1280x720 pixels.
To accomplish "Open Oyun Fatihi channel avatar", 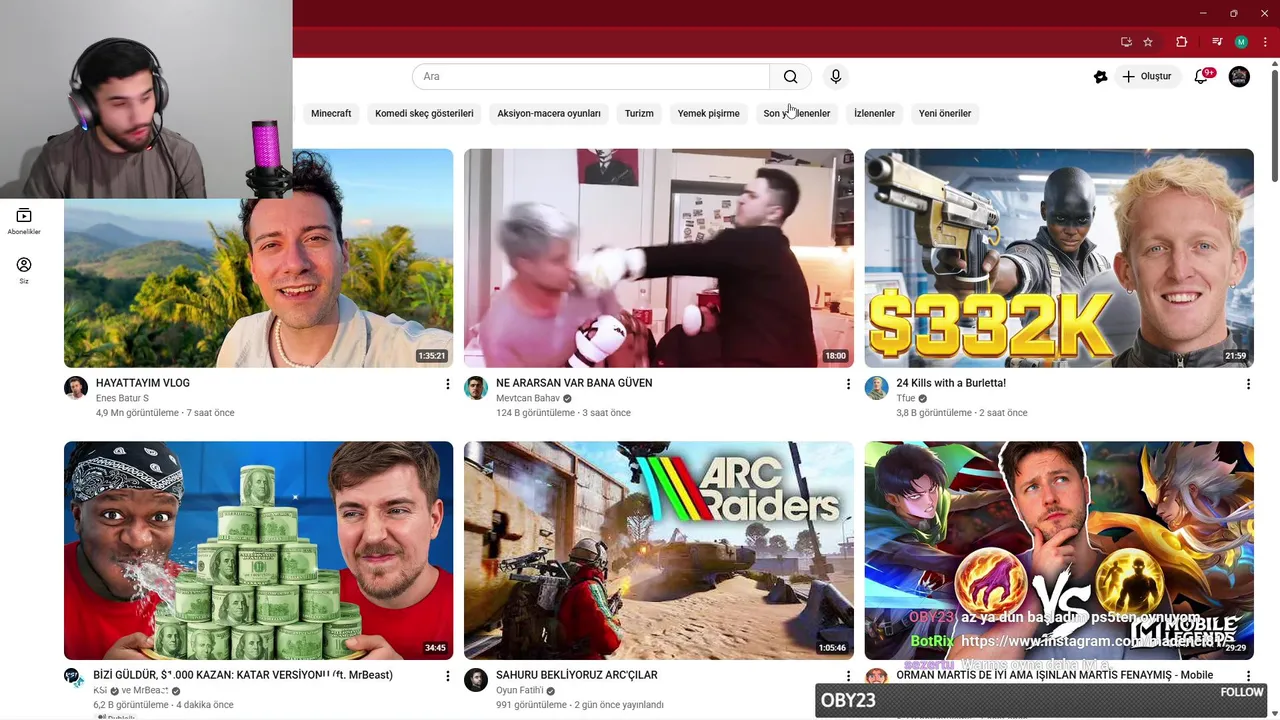I will [x=476, y=680].
